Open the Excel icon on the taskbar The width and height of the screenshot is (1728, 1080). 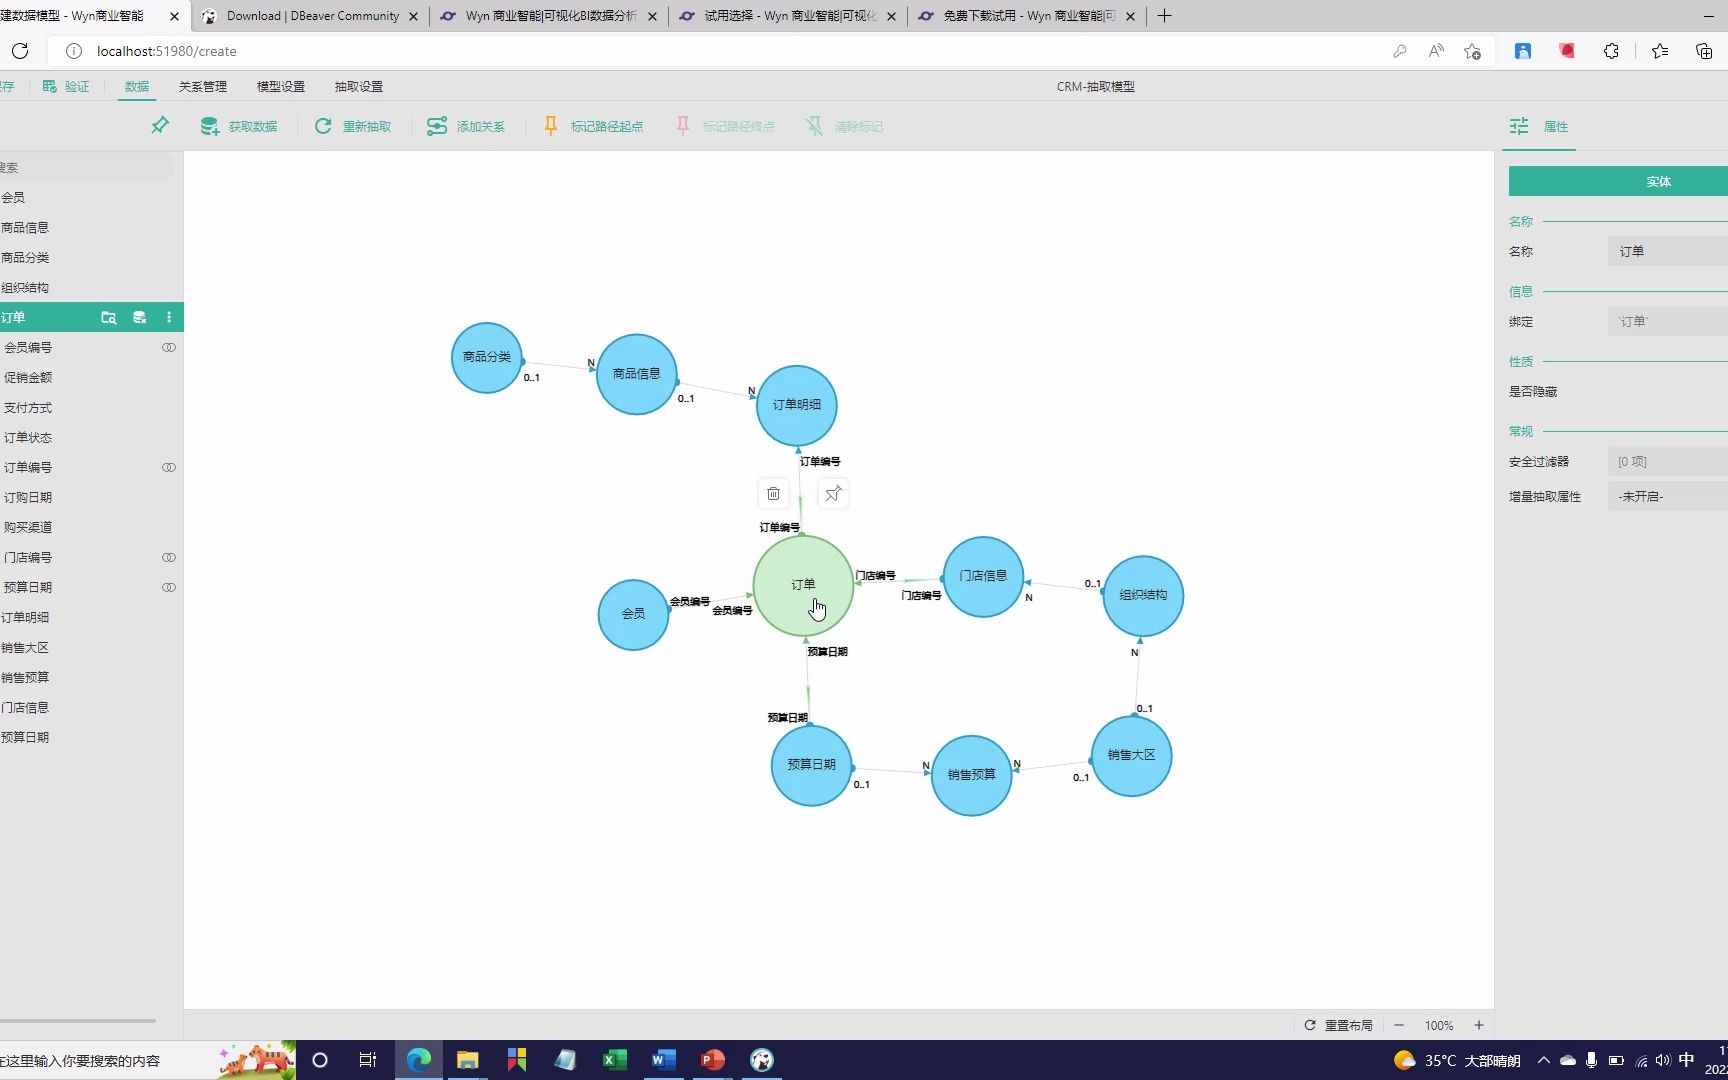(614, 1060)
